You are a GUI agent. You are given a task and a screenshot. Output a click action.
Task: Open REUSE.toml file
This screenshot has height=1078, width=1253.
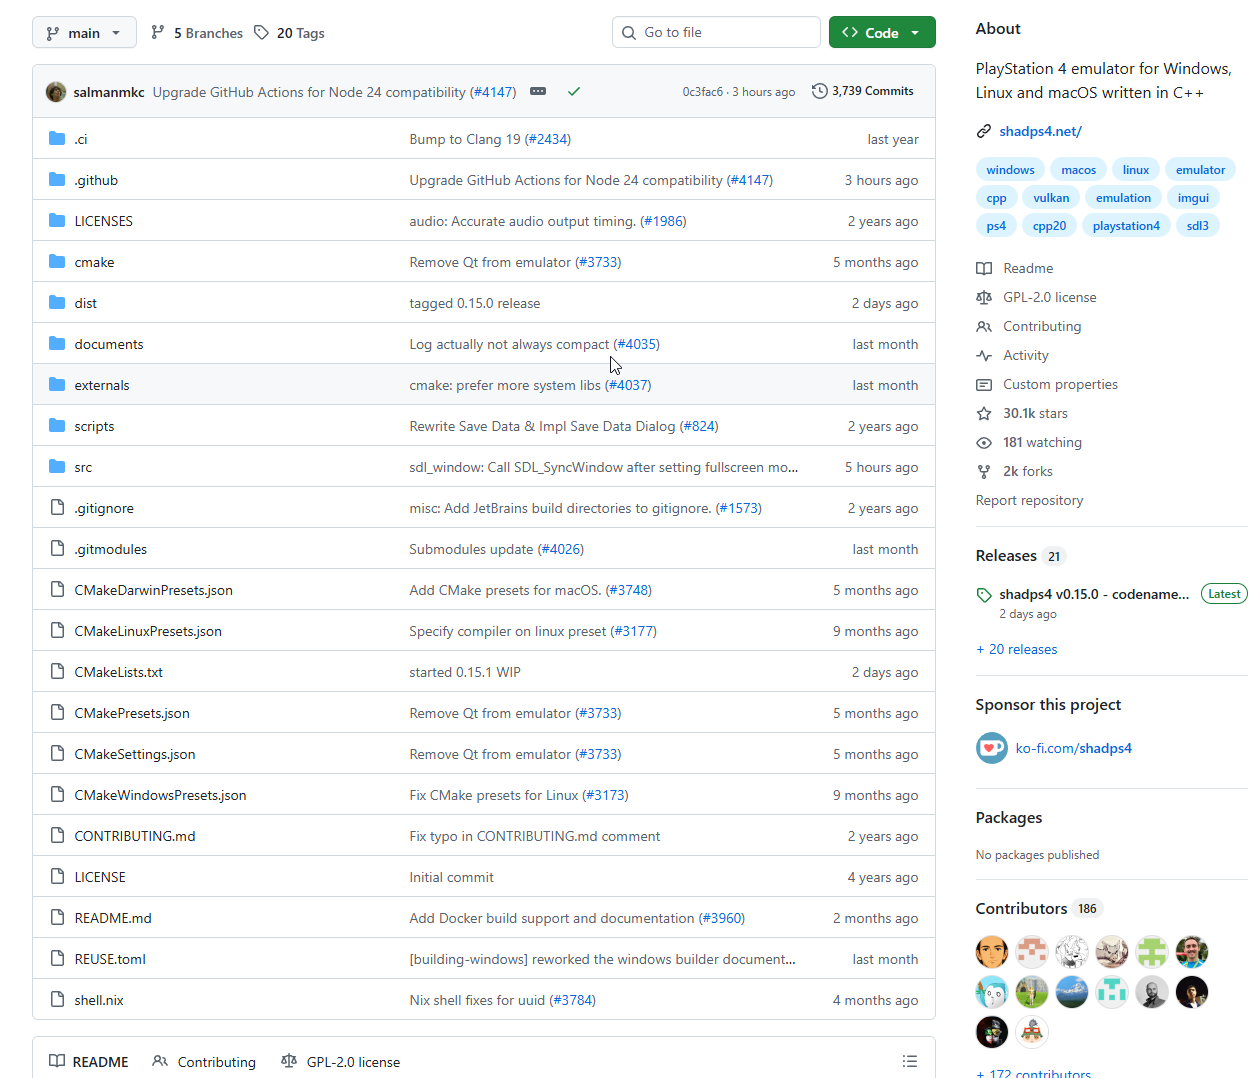(110, 959)
